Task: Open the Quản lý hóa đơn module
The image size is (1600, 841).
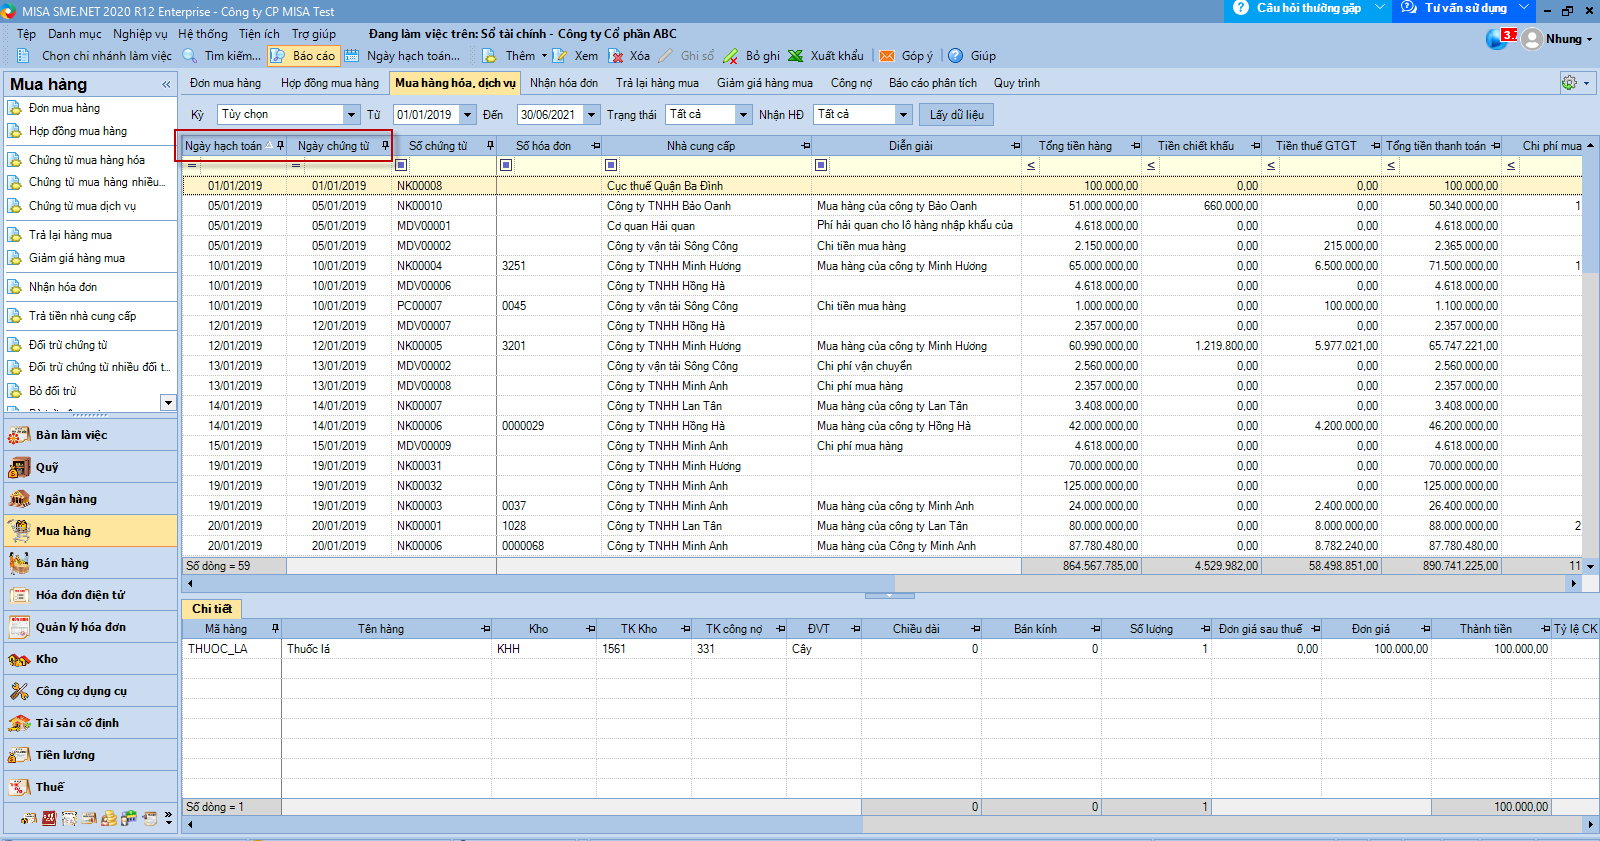Action: pyautogui.click(x=89, y=627)
